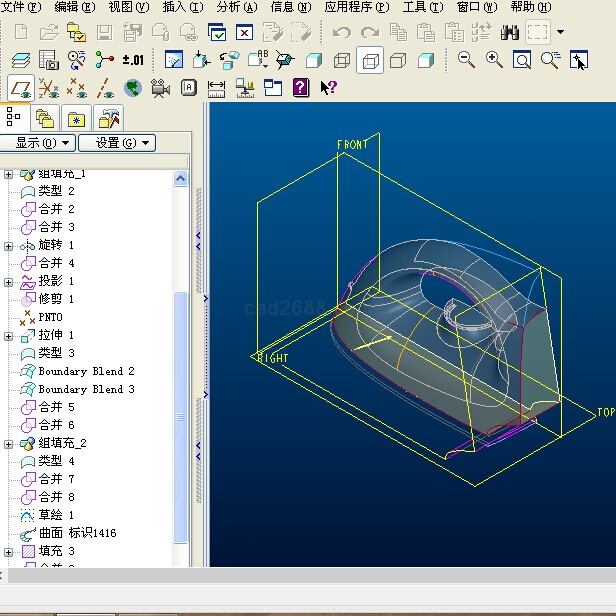
Task: Click the purple help book icon
Action: click(300, 88)
